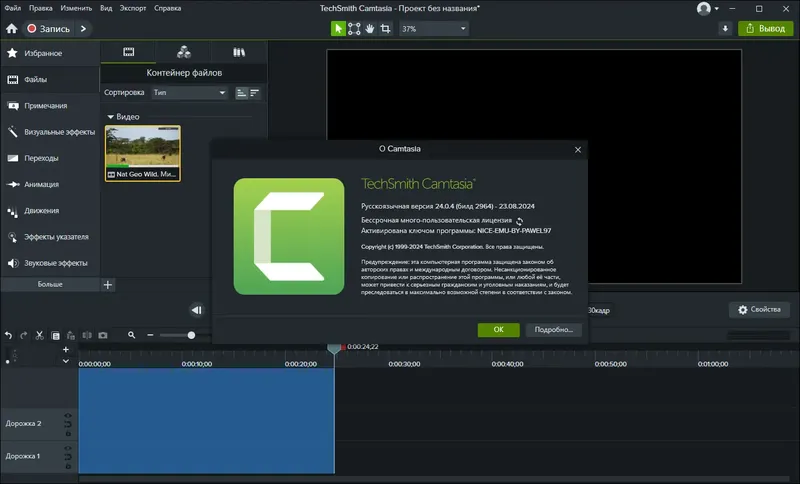Select the Nat Geo Wild video thumbnail

[x=143, y=154]
